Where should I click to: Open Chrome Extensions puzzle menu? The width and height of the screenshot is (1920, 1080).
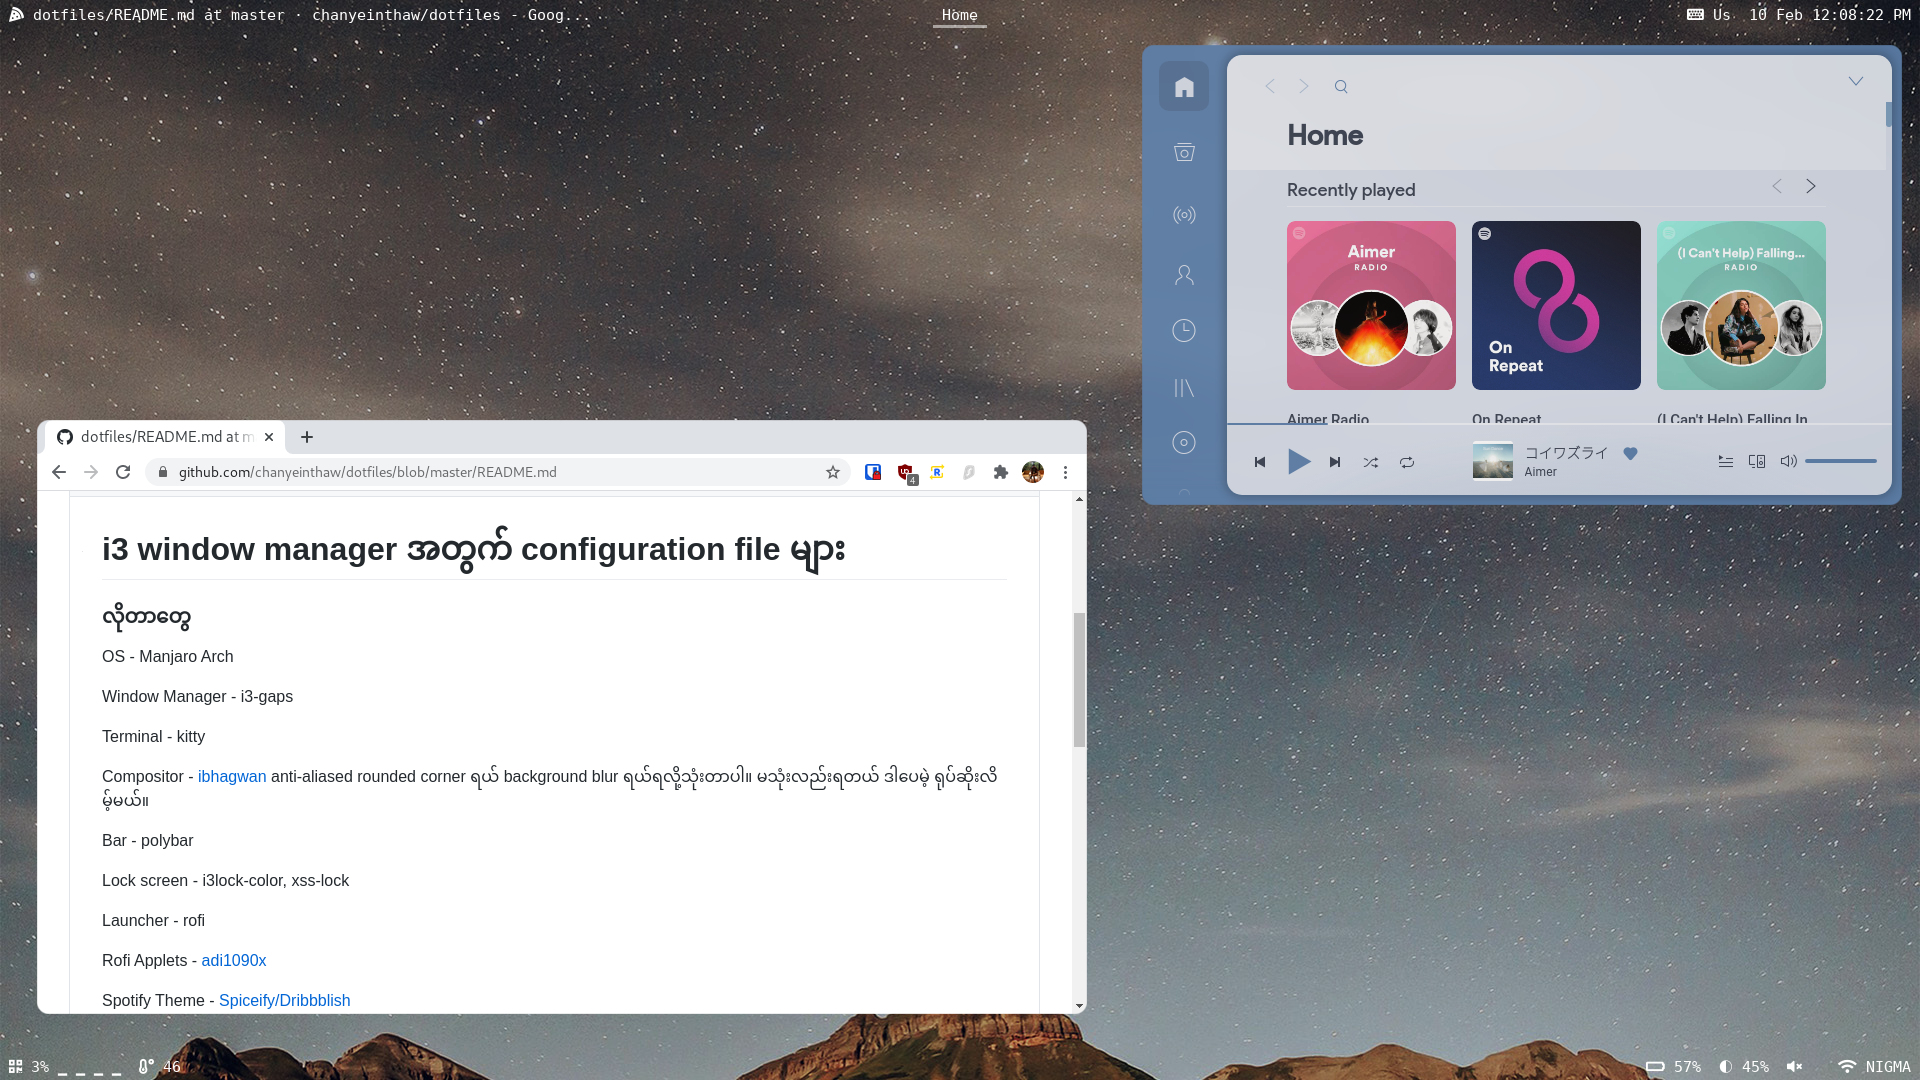[1001, 472]
